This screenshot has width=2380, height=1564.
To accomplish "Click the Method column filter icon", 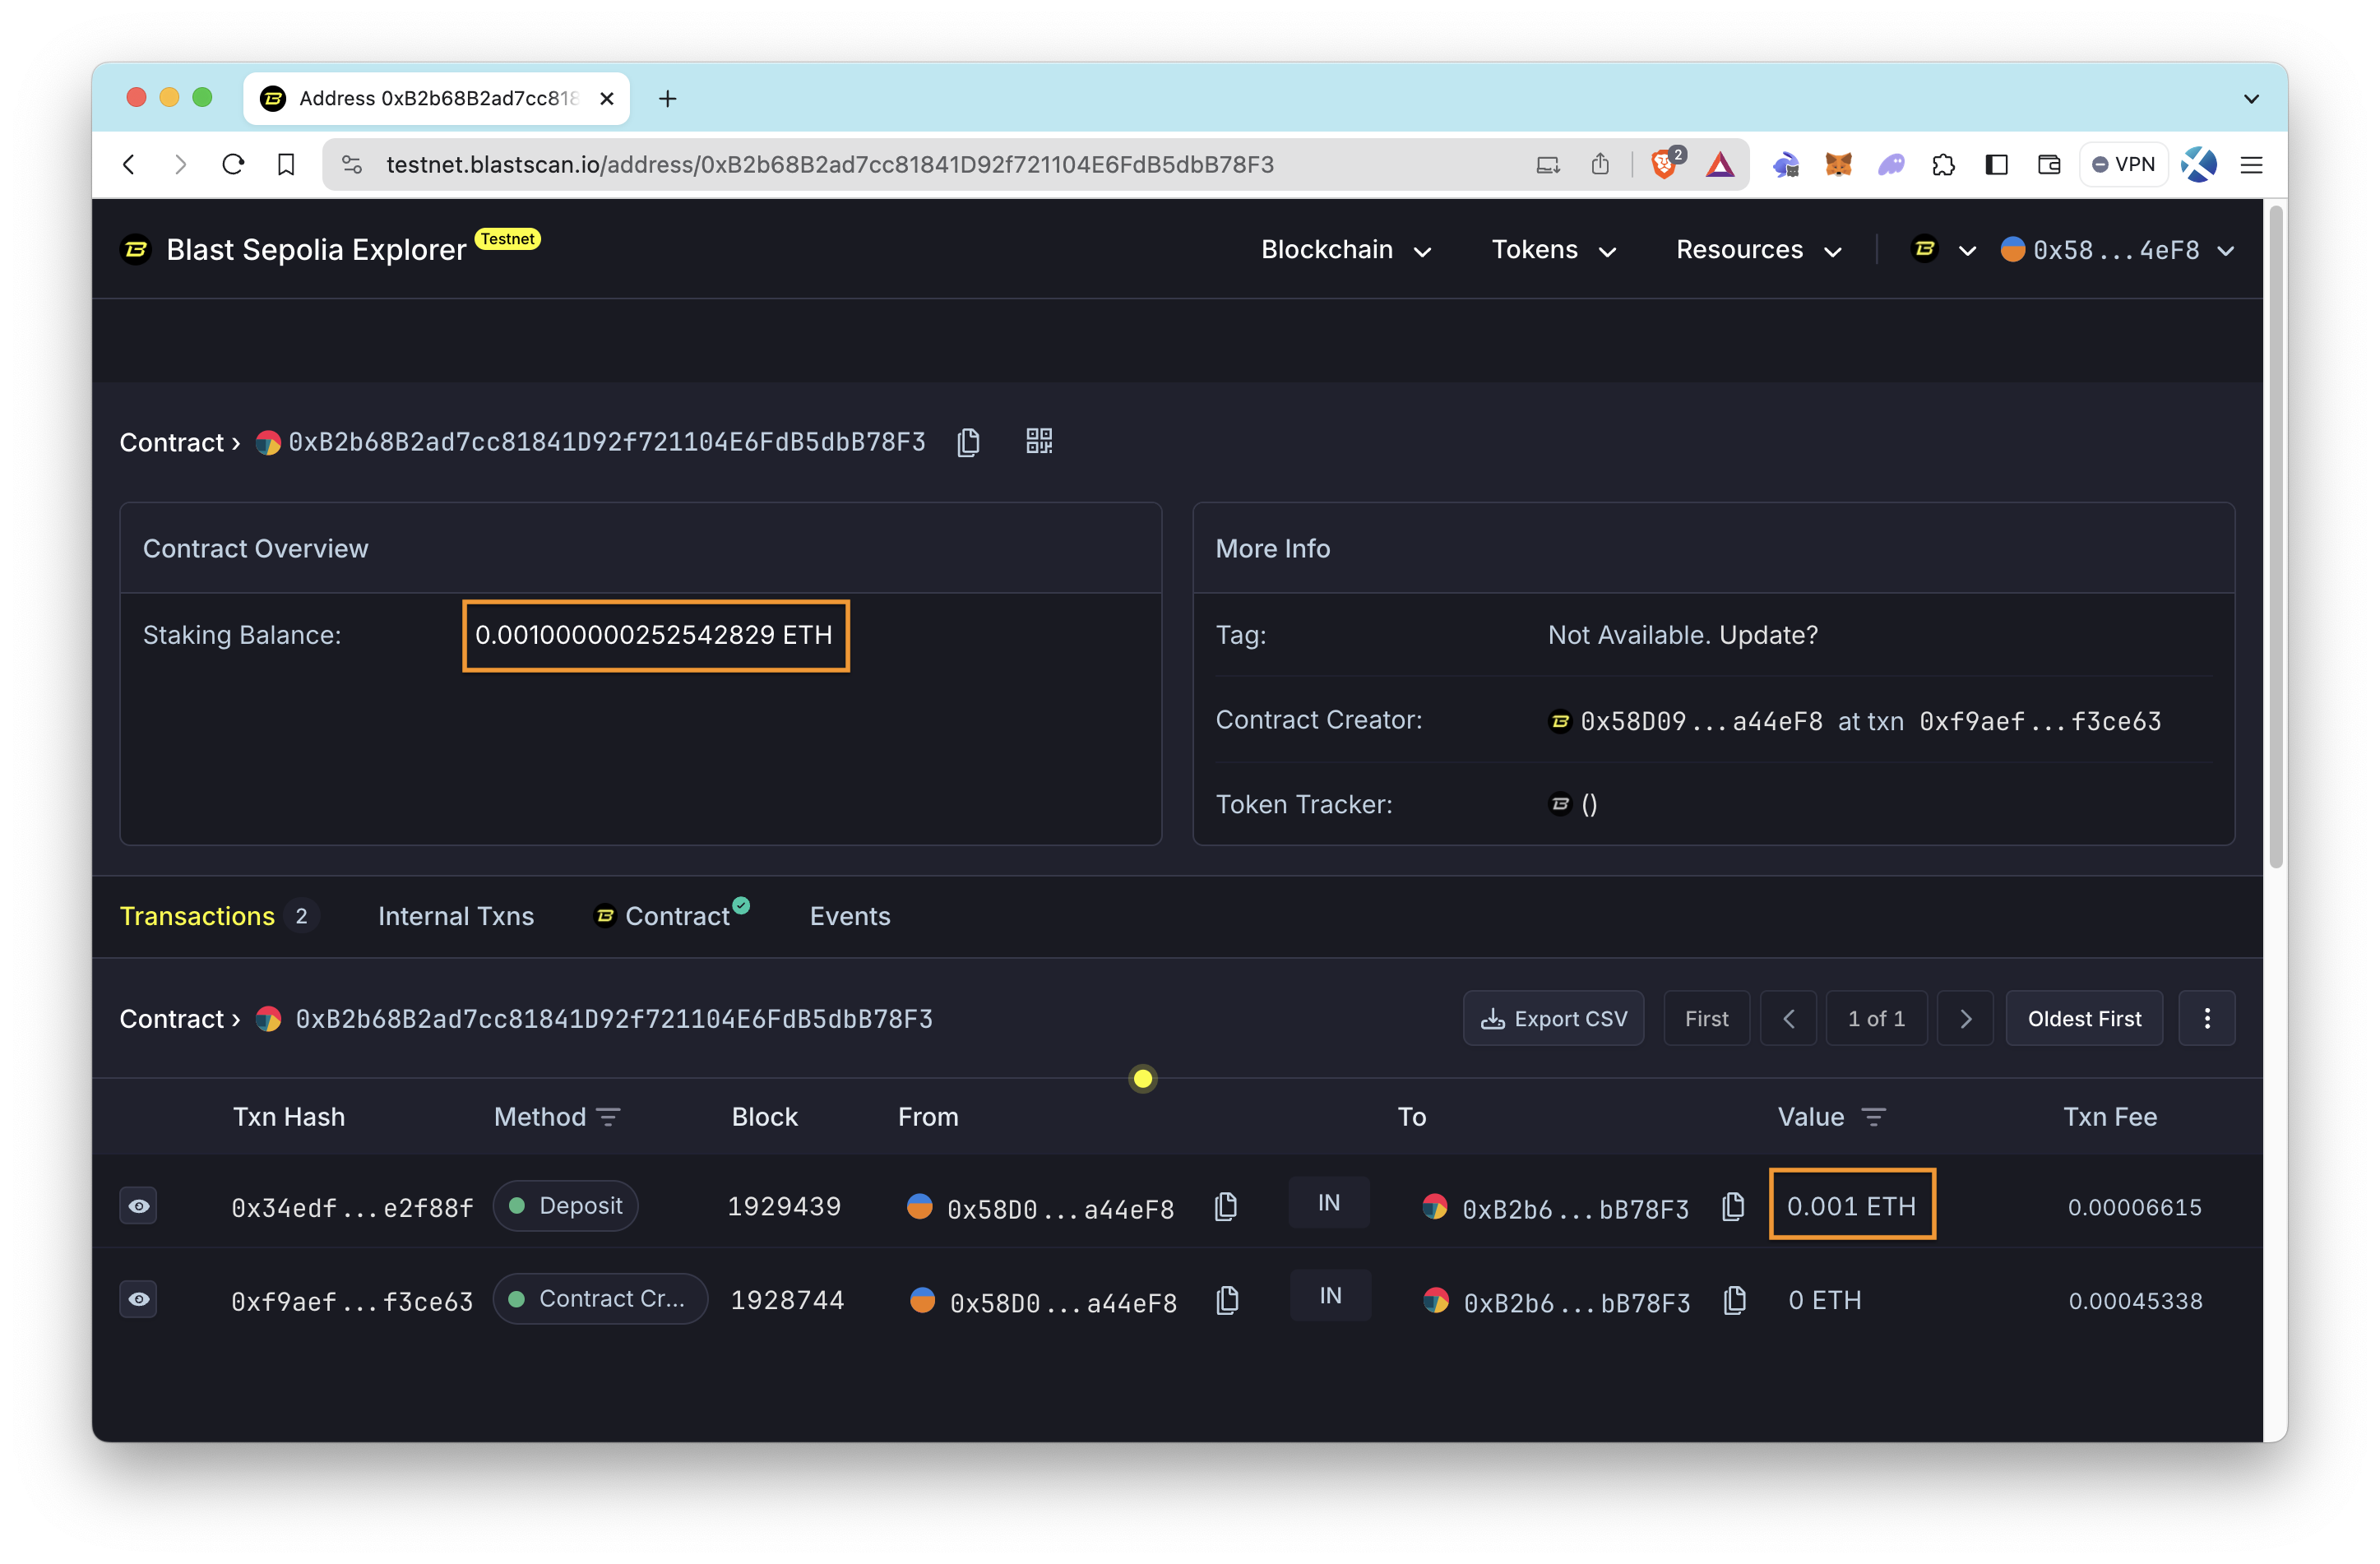I will point(608,1117).
